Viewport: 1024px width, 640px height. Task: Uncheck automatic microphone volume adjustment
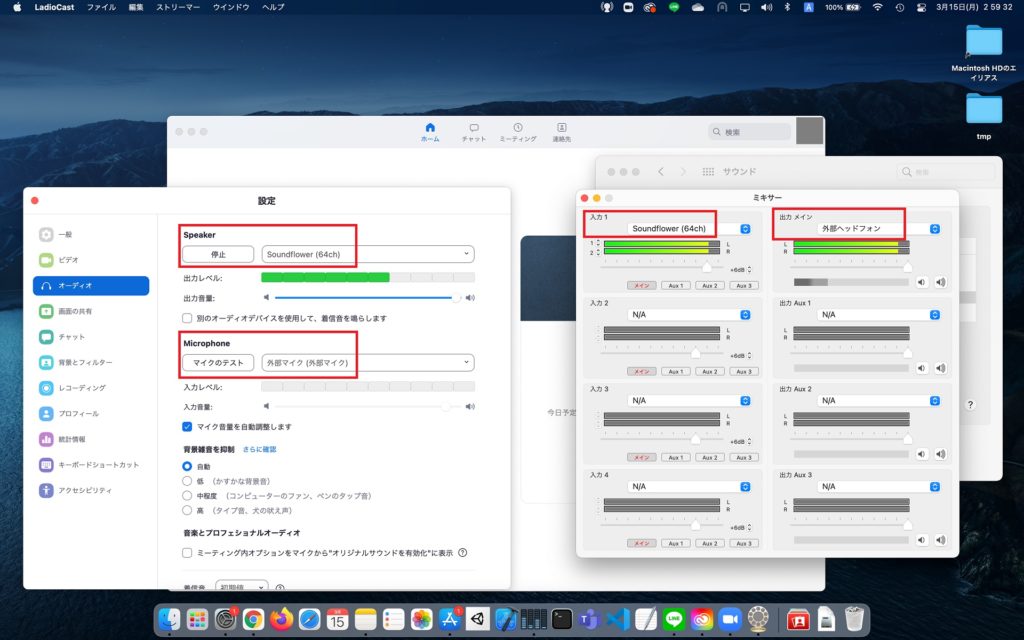[x=187, y=426]
